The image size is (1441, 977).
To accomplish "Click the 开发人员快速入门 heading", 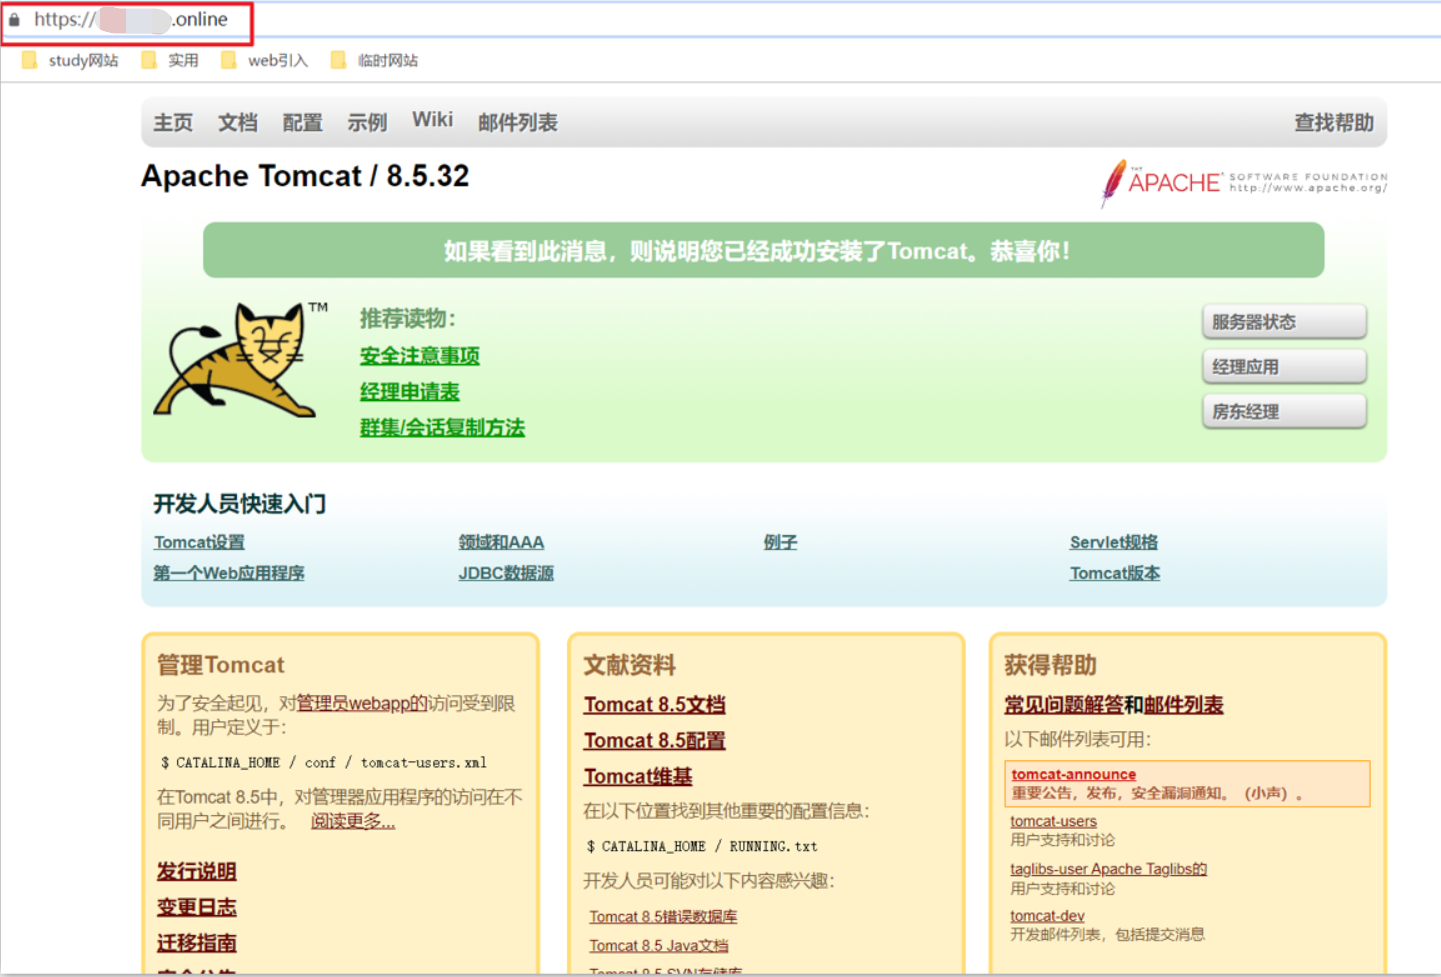I will pyautogui.click(x=240, y=504).
